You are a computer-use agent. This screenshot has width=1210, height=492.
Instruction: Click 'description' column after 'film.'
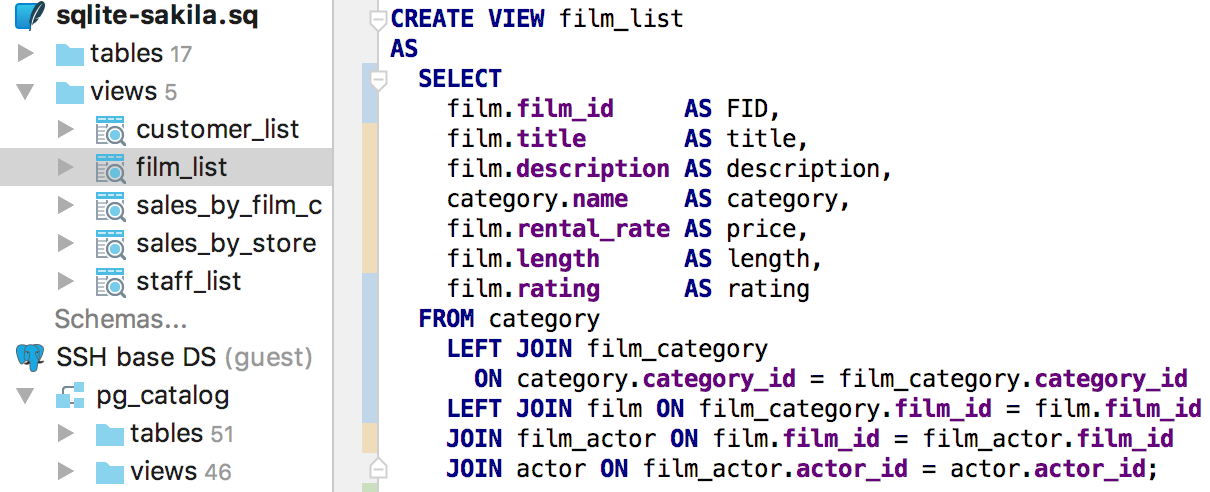coord(593,169)
